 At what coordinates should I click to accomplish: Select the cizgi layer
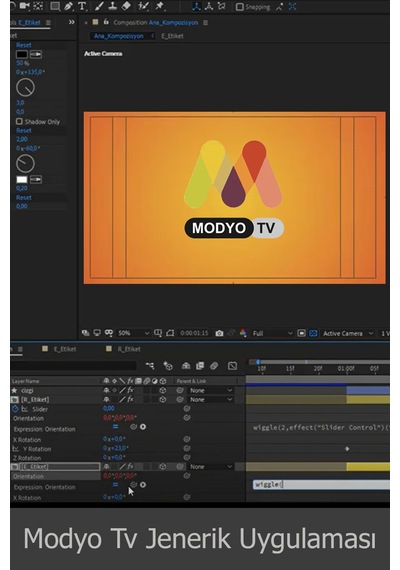pos(27,390)
